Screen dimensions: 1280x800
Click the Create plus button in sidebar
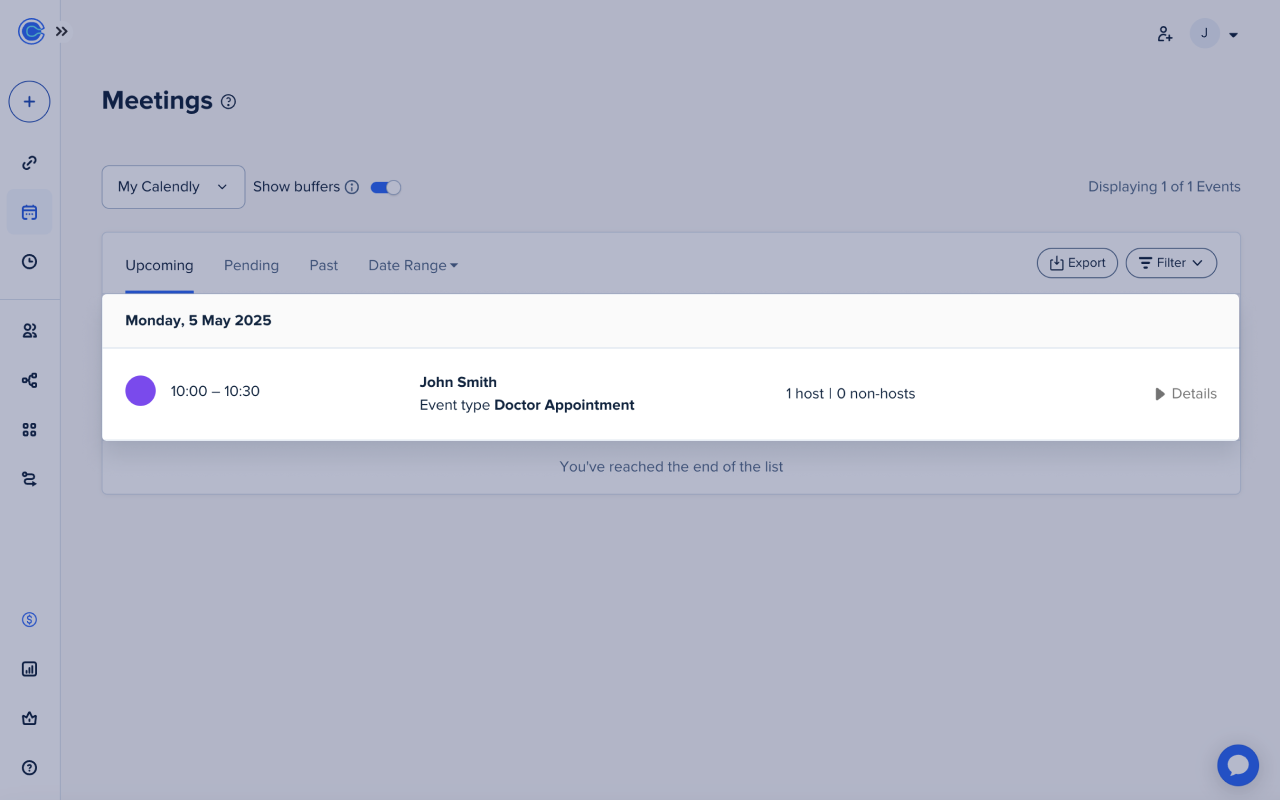(x=29, y=101)
